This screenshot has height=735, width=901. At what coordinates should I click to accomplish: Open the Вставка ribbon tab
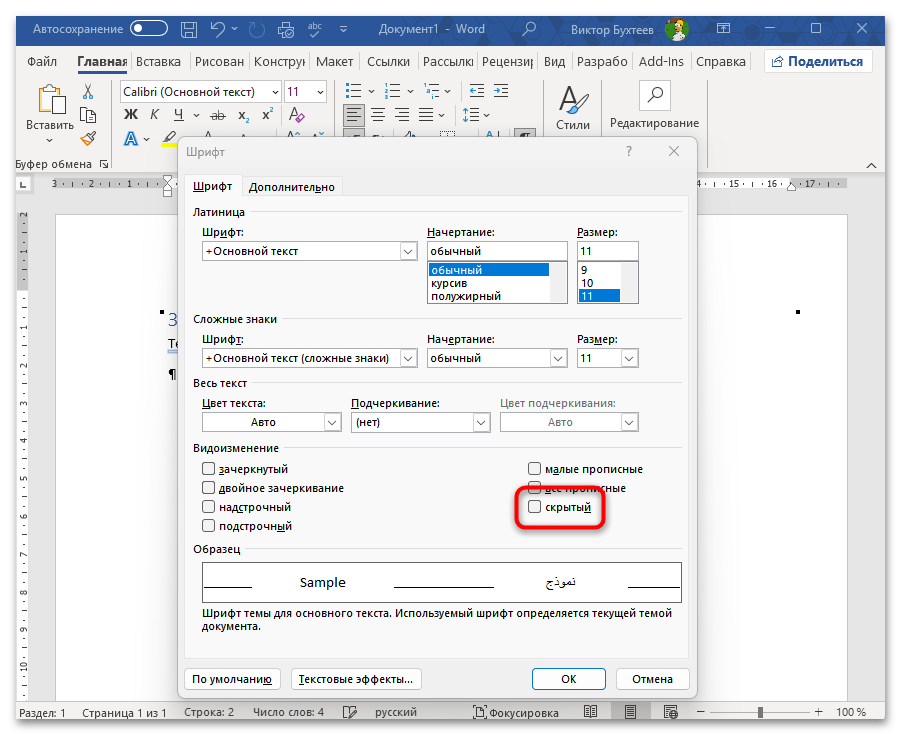158,62
